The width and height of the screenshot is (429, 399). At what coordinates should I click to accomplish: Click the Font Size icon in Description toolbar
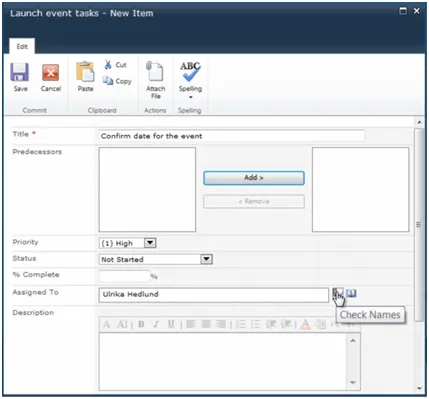(122, 324)
